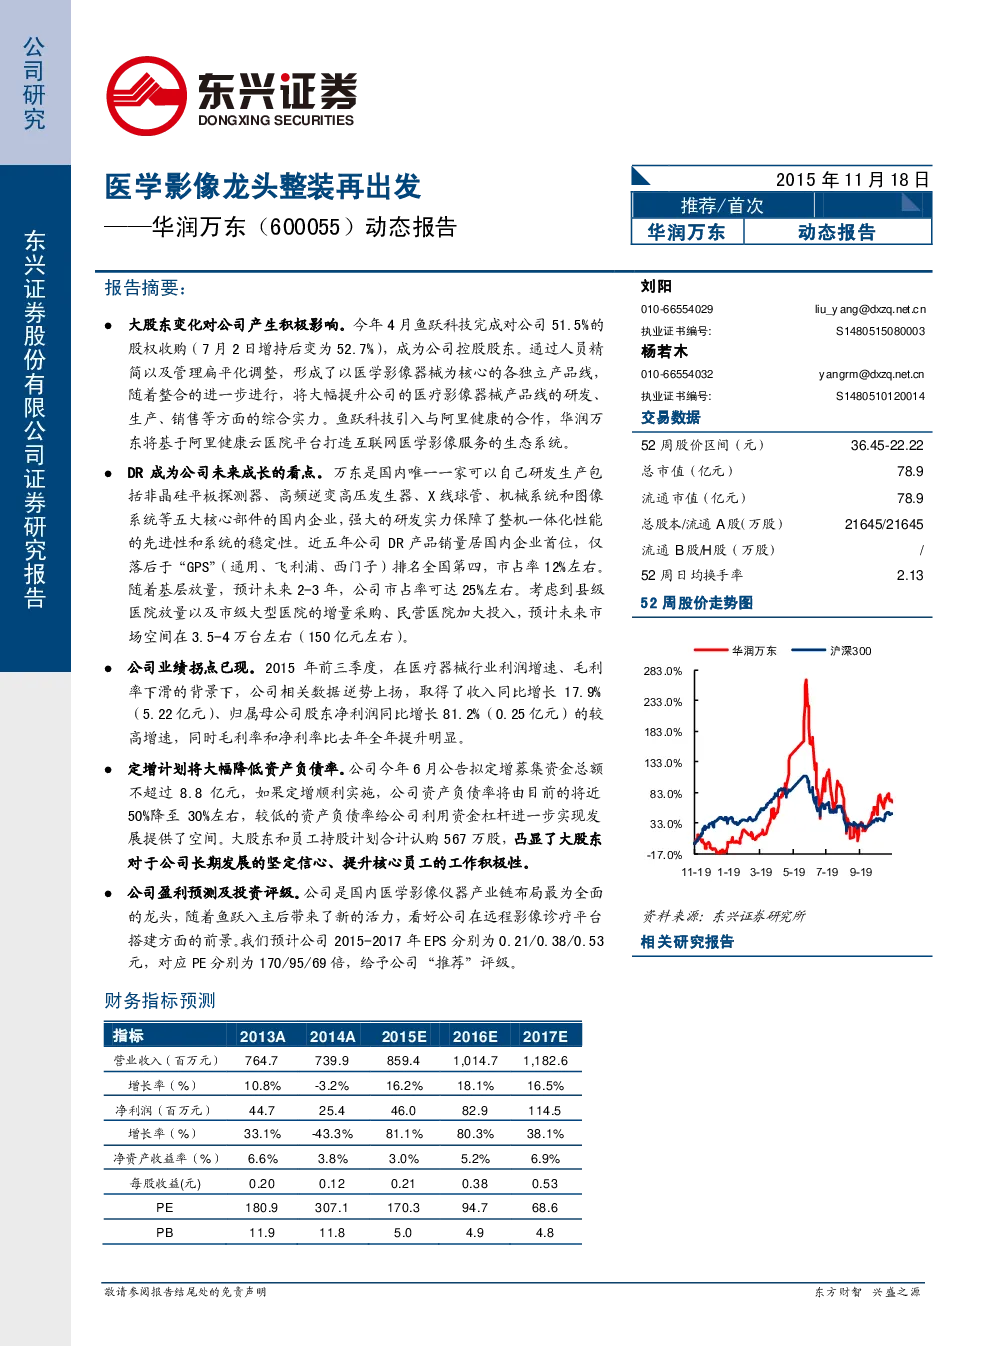Click share count value 21645/21645

[884, 524]
